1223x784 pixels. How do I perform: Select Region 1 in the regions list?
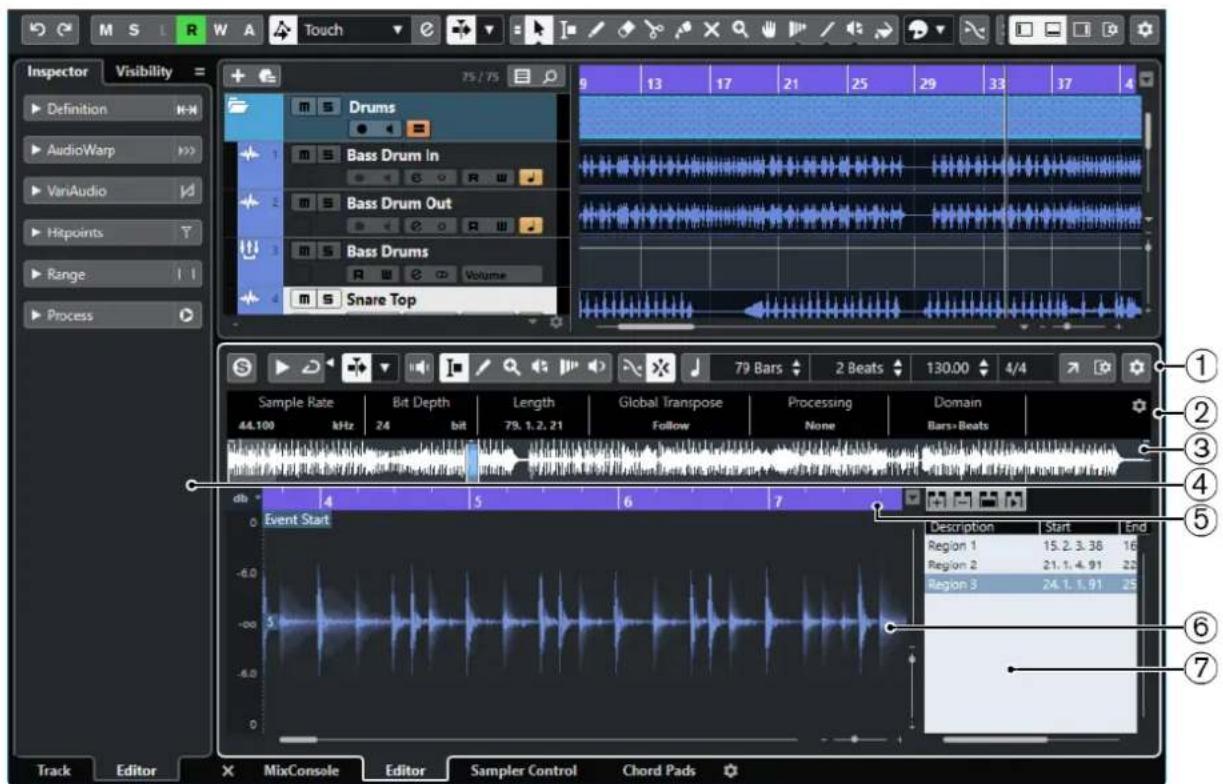click(1029, 546)
